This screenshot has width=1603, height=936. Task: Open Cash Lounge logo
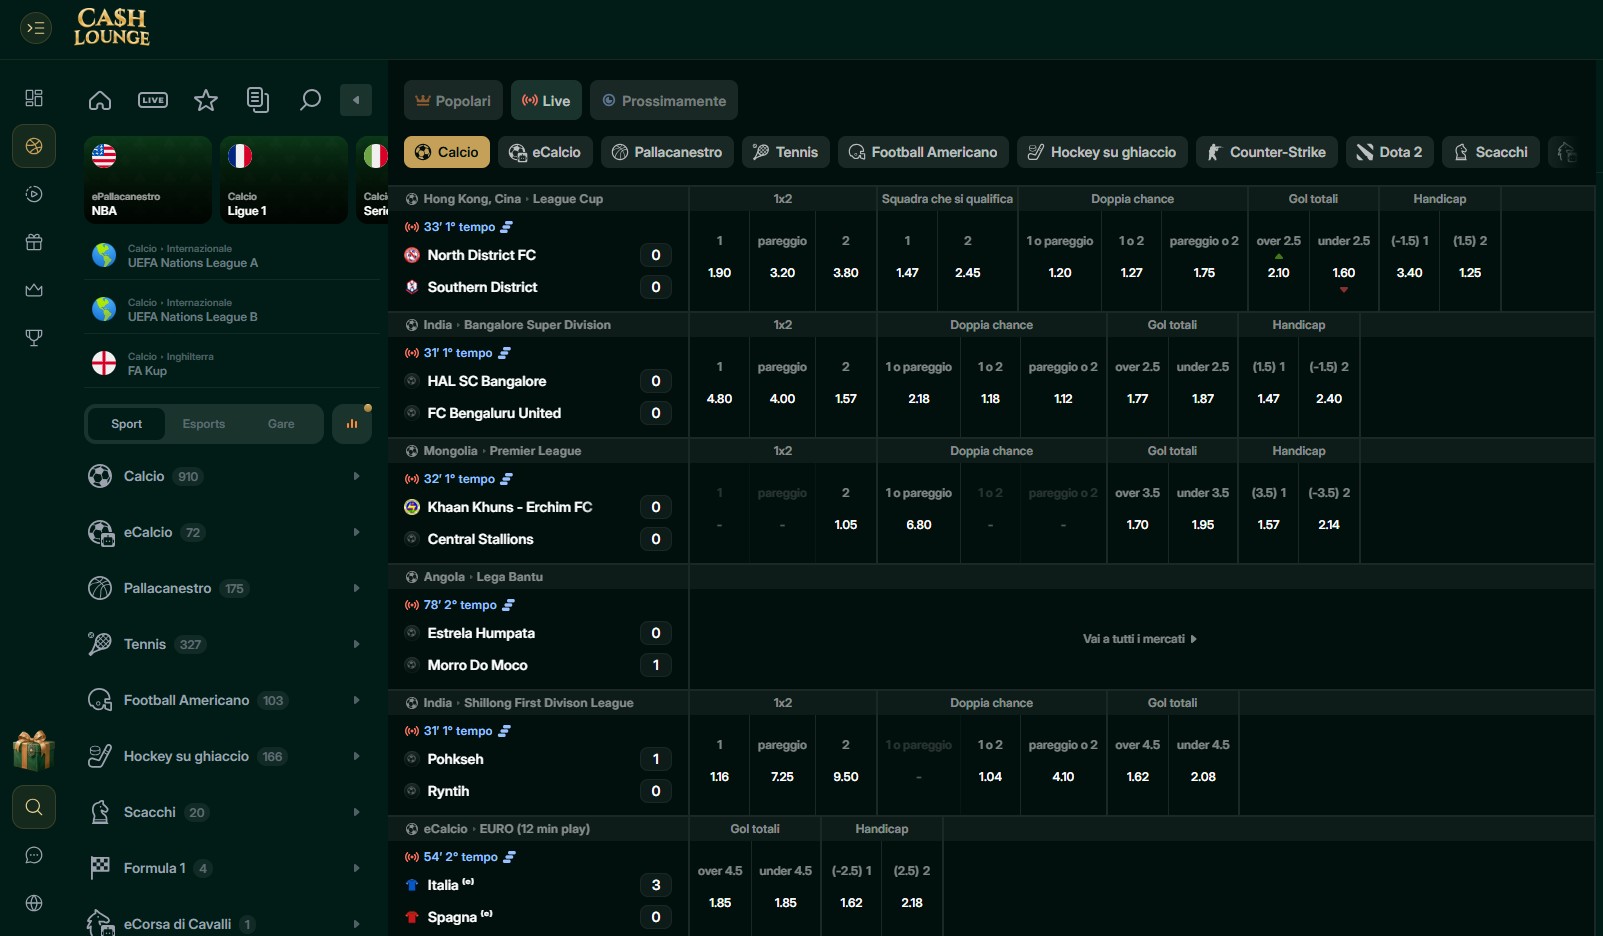[x=112, y=27]
